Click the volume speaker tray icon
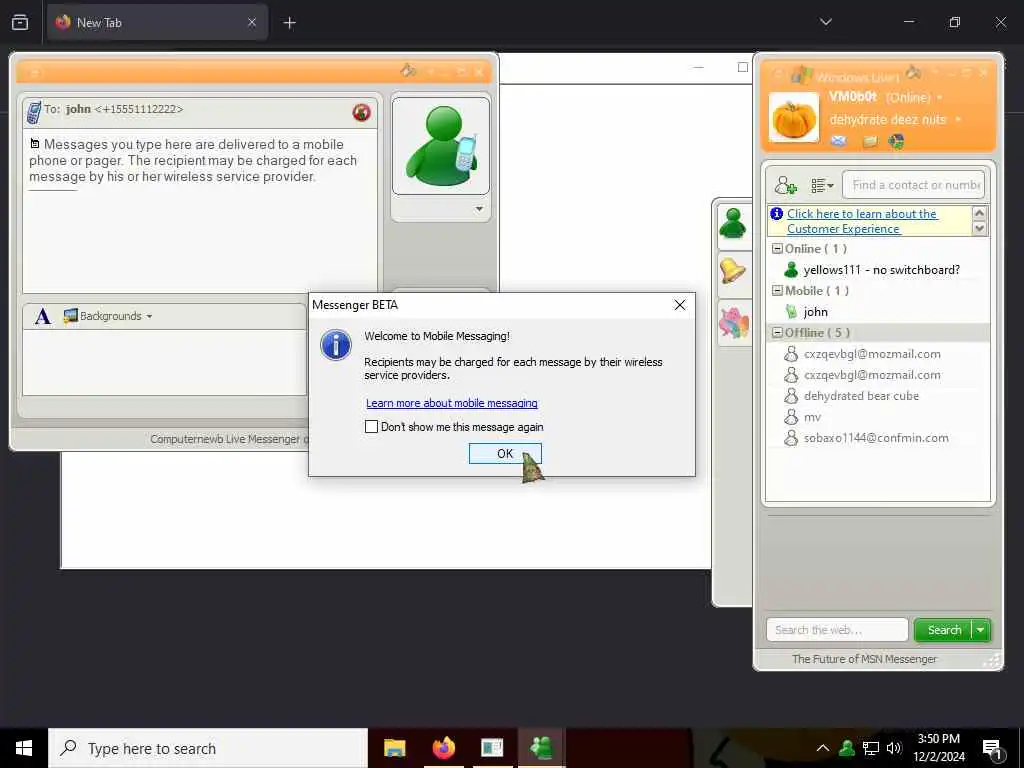 coord(893,748)
